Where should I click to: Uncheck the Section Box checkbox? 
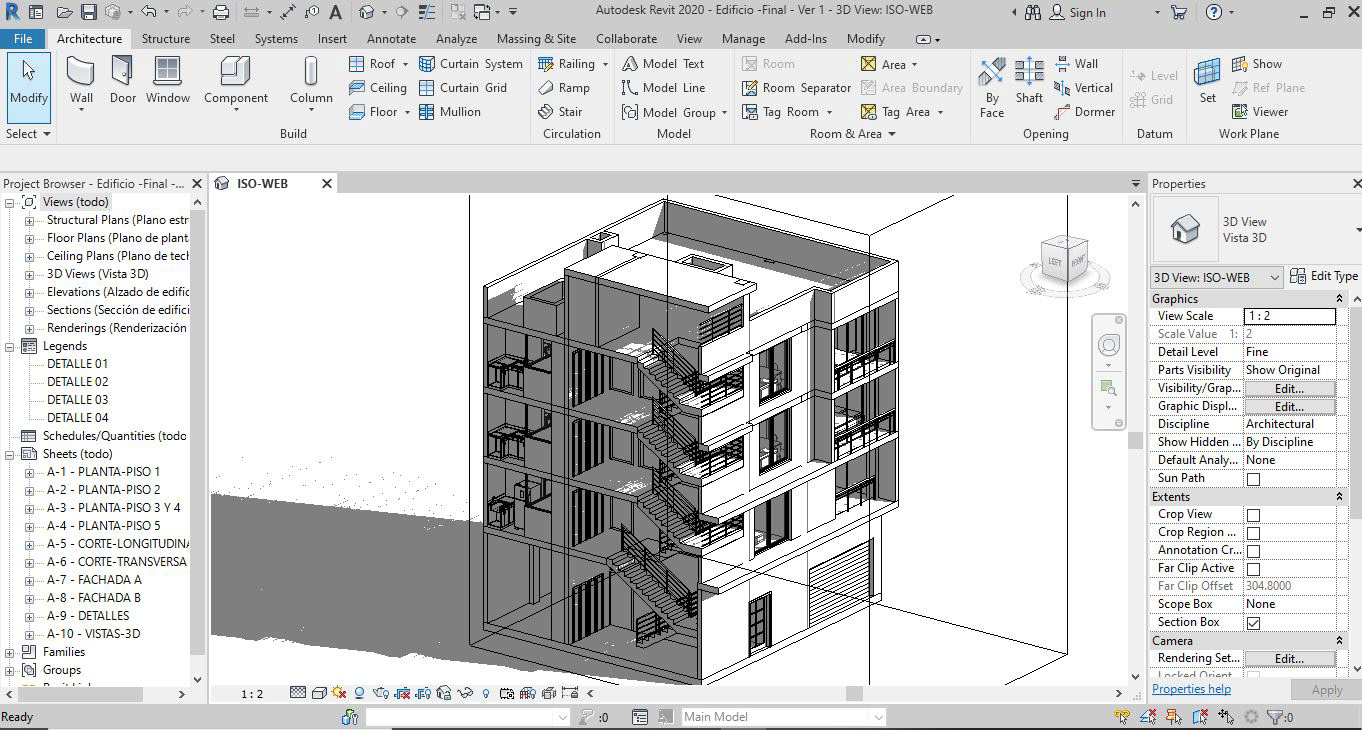1253,623
